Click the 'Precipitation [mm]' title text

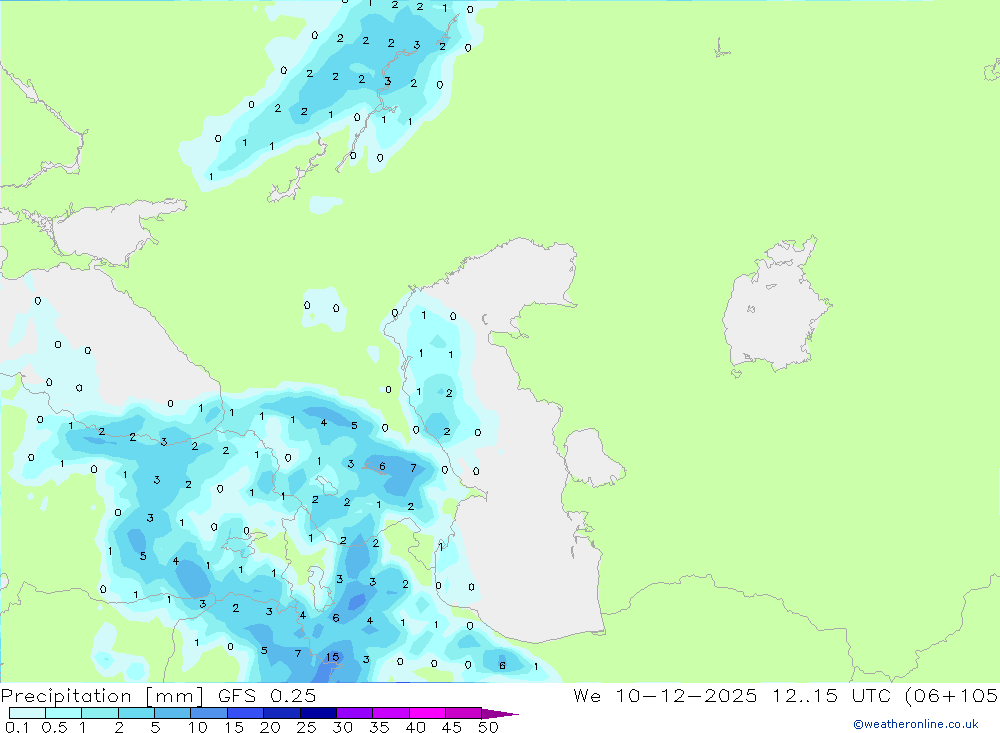pyautogui.click(x=102, y=696)
